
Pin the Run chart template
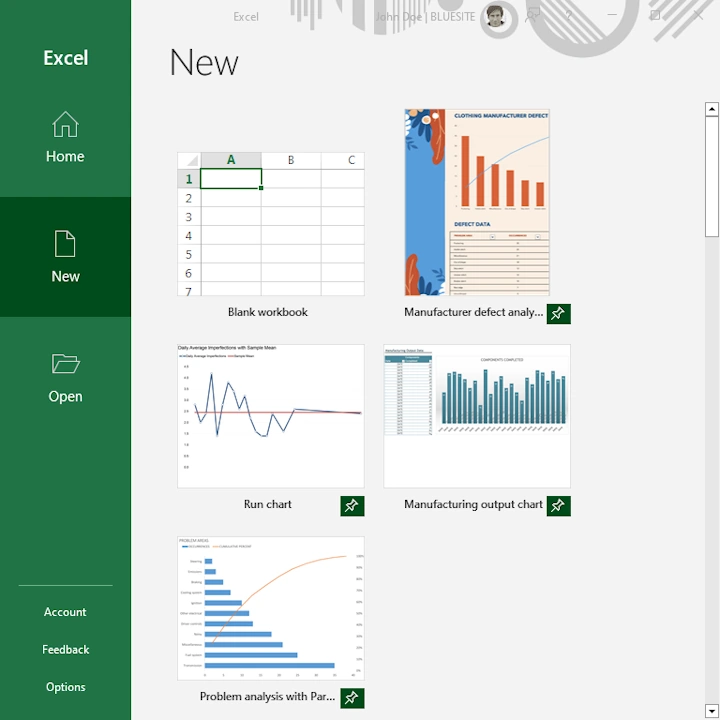(x=352, y=506)
